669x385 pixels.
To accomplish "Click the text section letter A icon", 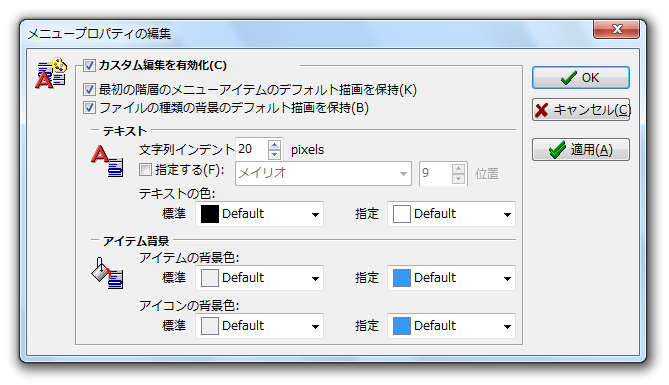I will (107, 161).
